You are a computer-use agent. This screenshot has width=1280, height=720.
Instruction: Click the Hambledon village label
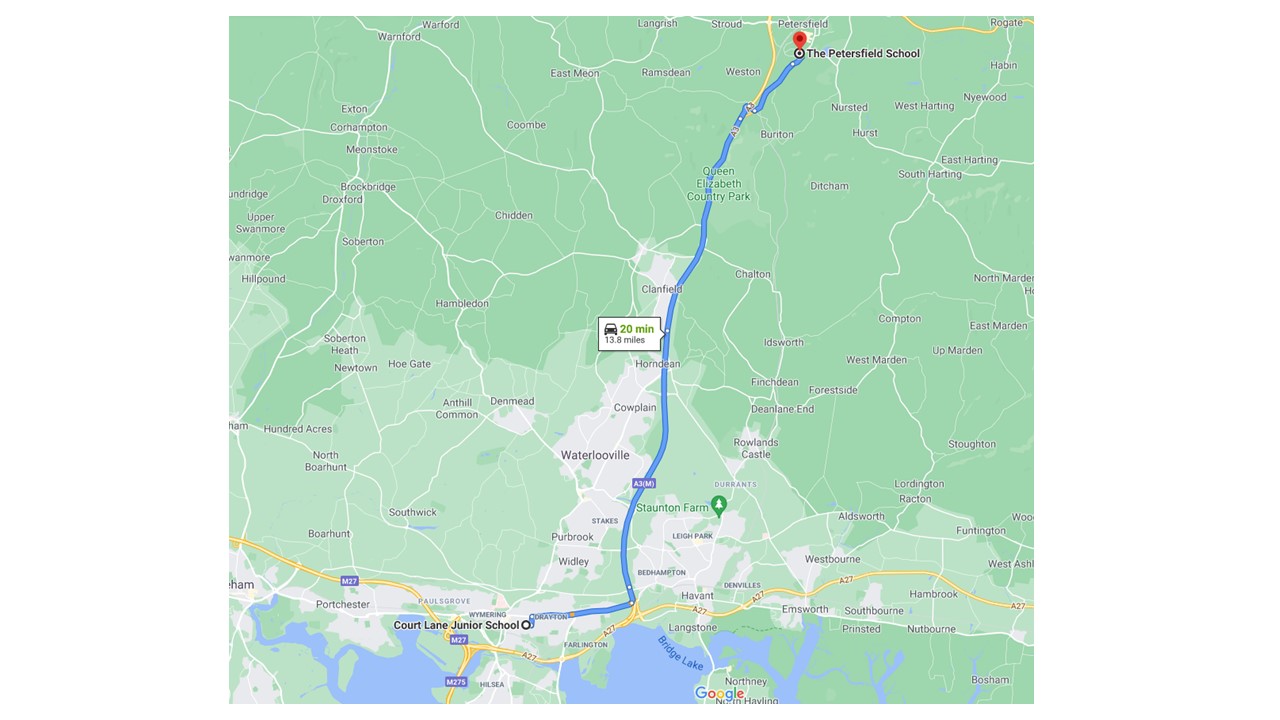(462, 304)
